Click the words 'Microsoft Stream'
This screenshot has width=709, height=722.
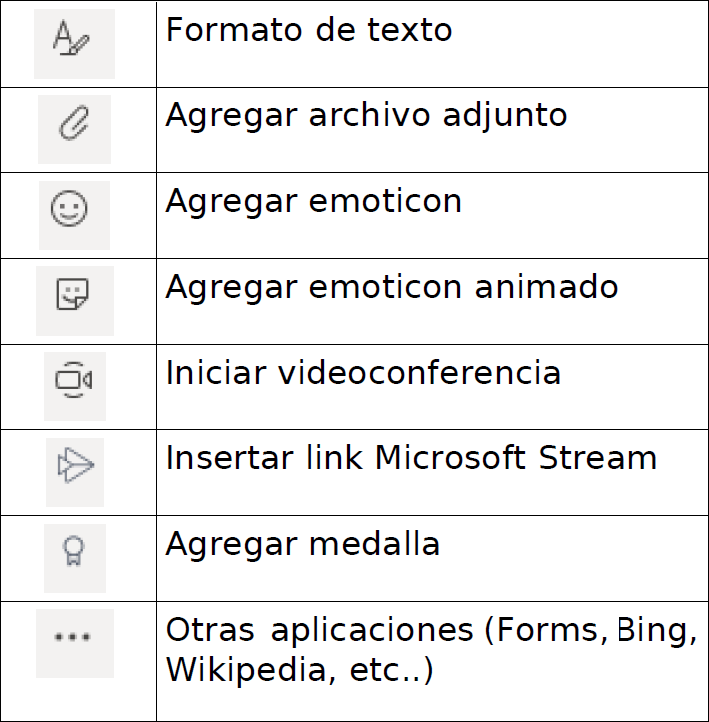(x=516, y=458)
